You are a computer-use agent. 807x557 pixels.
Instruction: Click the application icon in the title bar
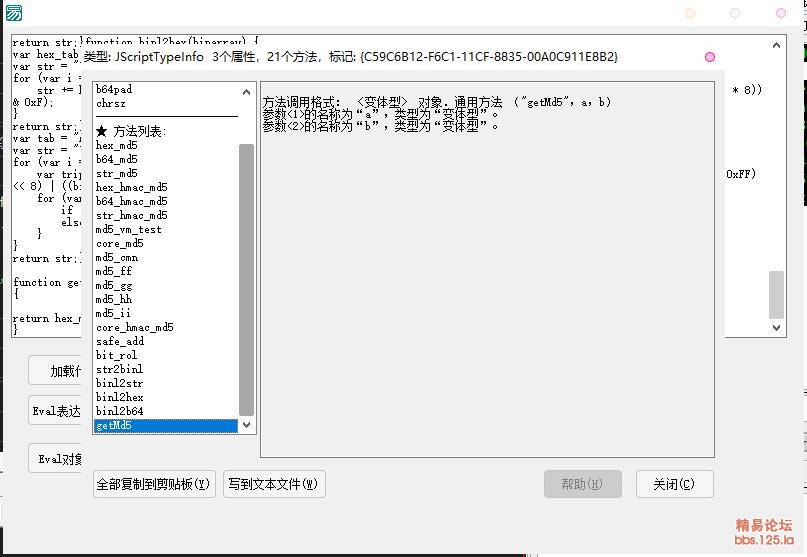pyautogui.click(x=13, y=13)
